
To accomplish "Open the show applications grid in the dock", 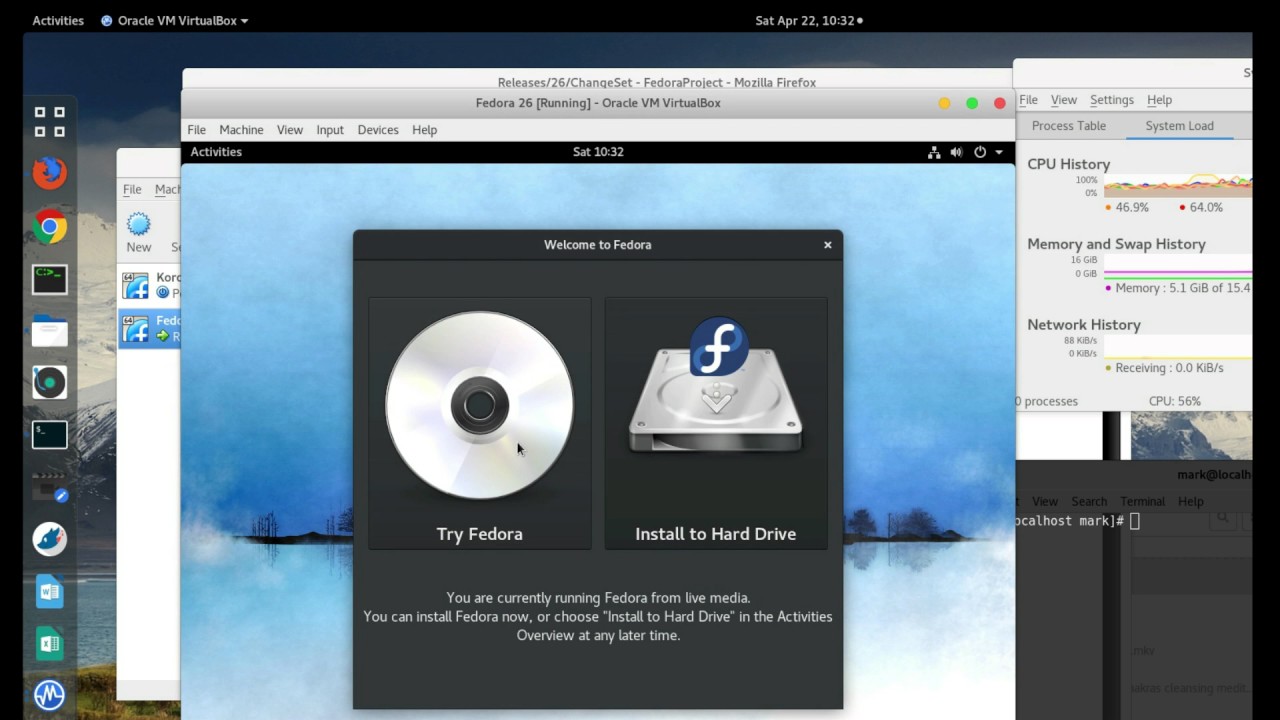I will coord(49,122).
